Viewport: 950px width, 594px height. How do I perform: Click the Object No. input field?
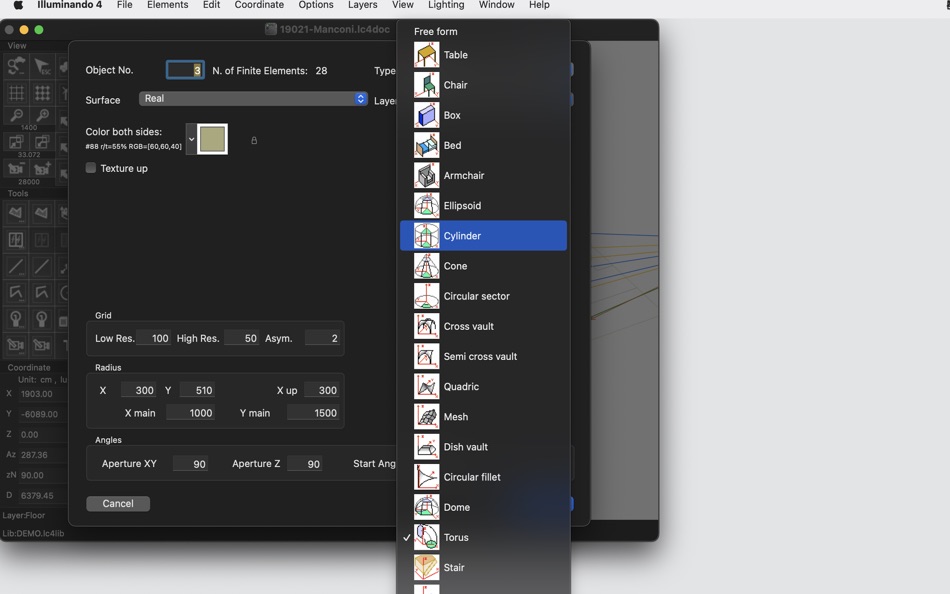(x=185, y=70)
